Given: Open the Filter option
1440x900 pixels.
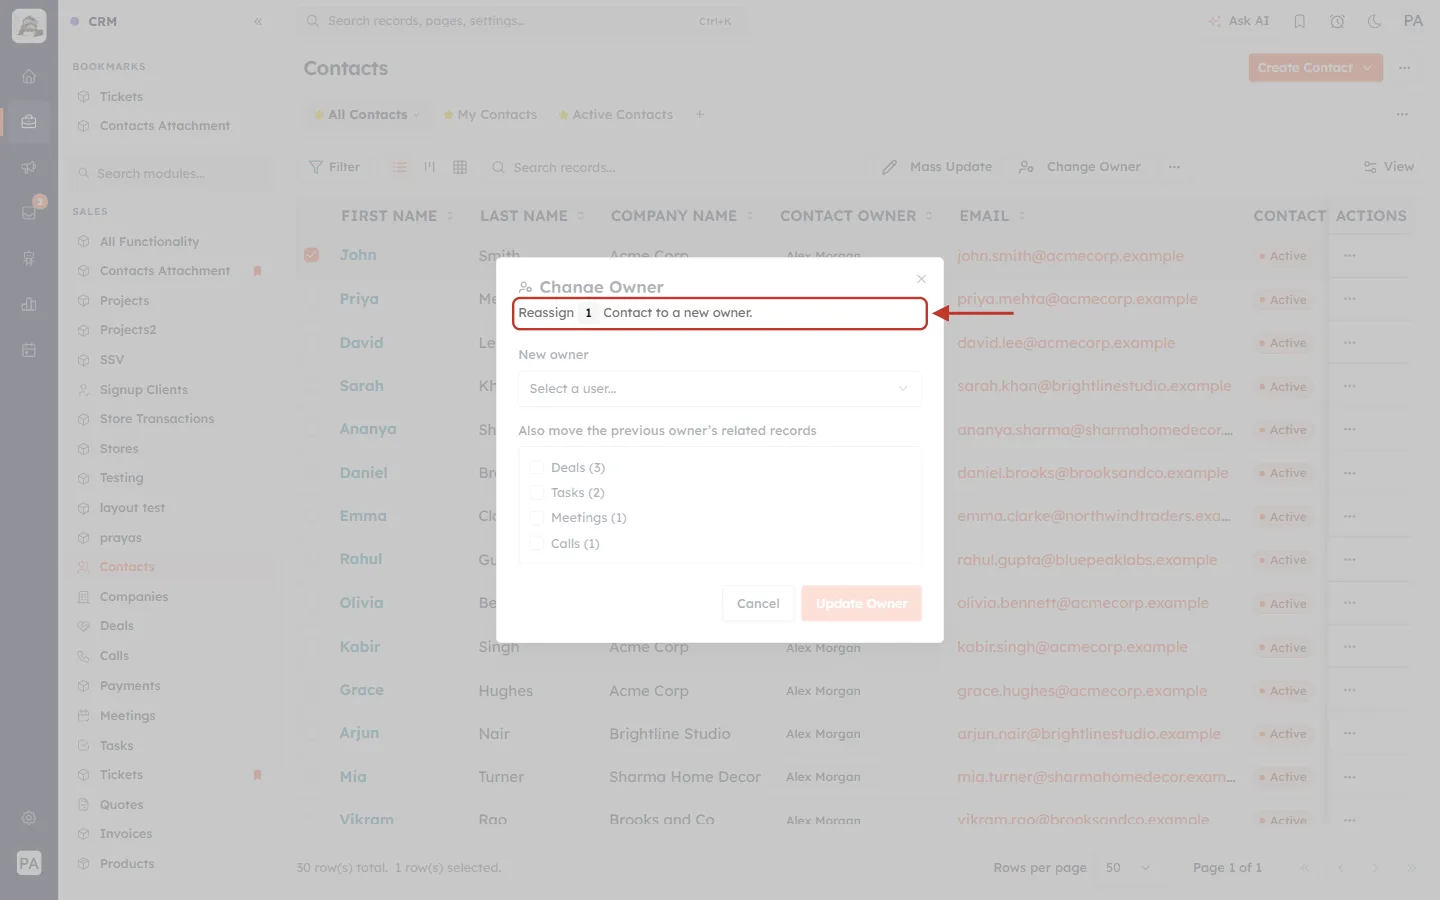Looking at the screenshot, I should click(x=335, y=167).
